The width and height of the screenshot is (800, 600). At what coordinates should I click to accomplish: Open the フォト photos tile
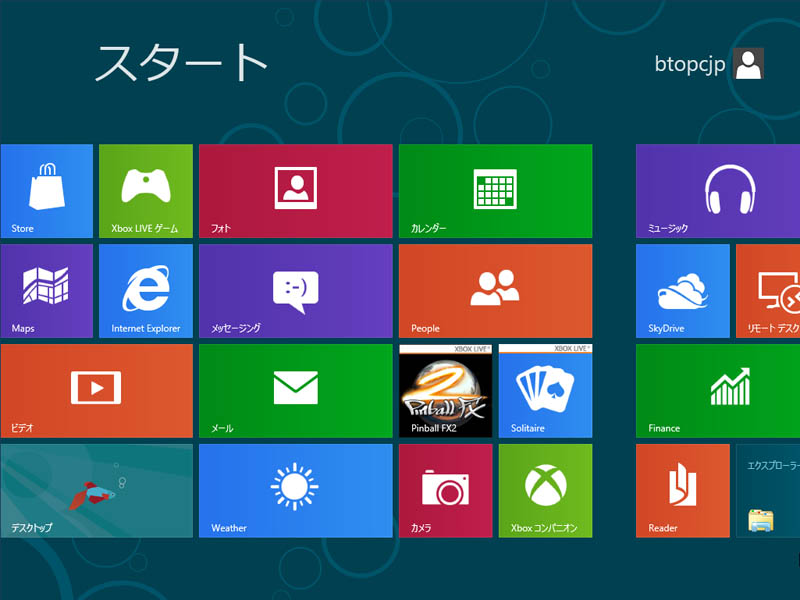tap(296, 191)
